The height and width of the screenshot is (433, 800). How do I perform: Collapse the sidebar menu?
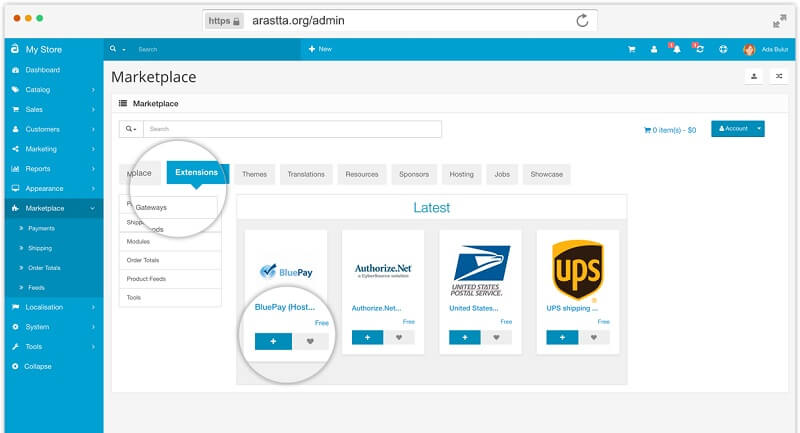point(32,366)
